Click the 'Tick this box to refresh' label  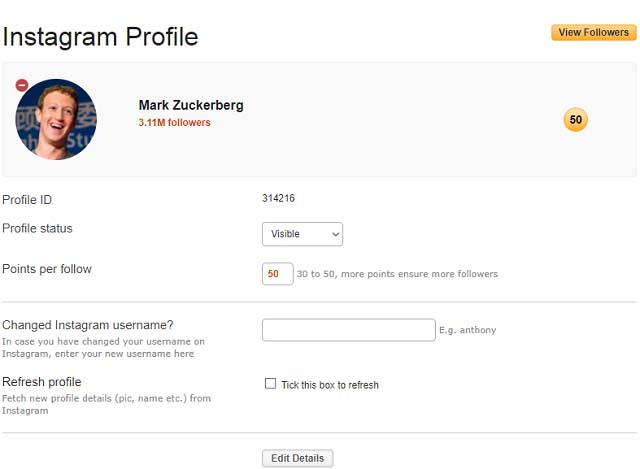(x=330, y=385)
